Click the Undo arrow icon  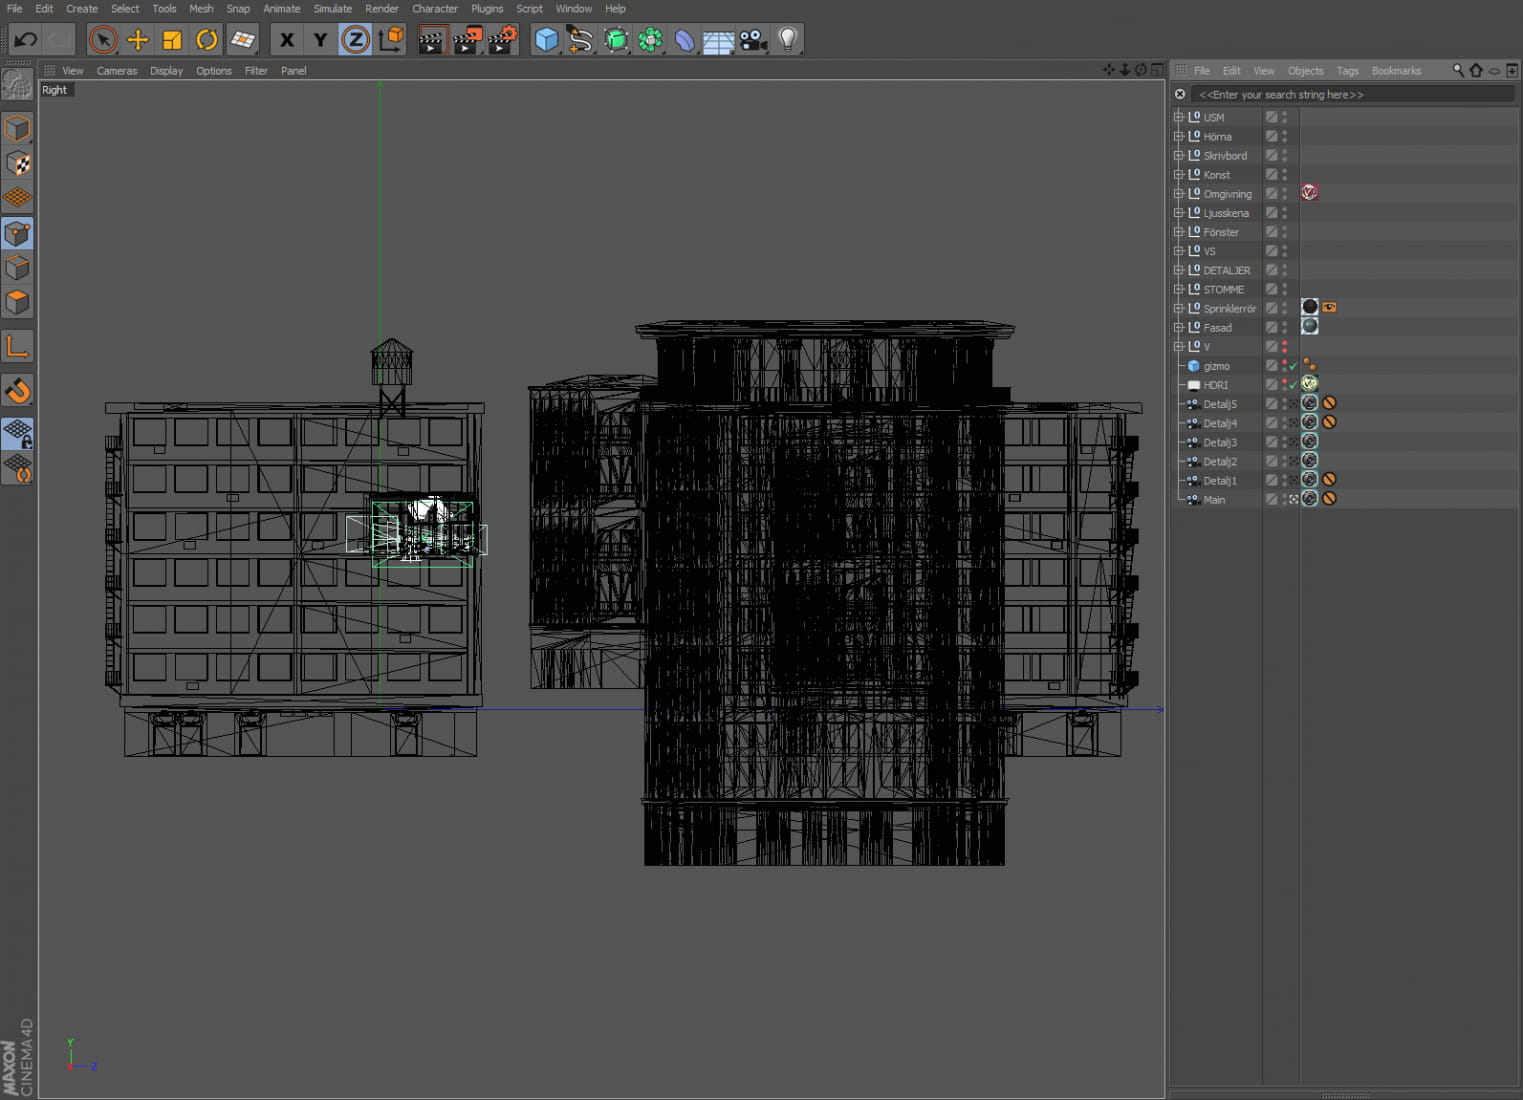[x=25, y=40]
